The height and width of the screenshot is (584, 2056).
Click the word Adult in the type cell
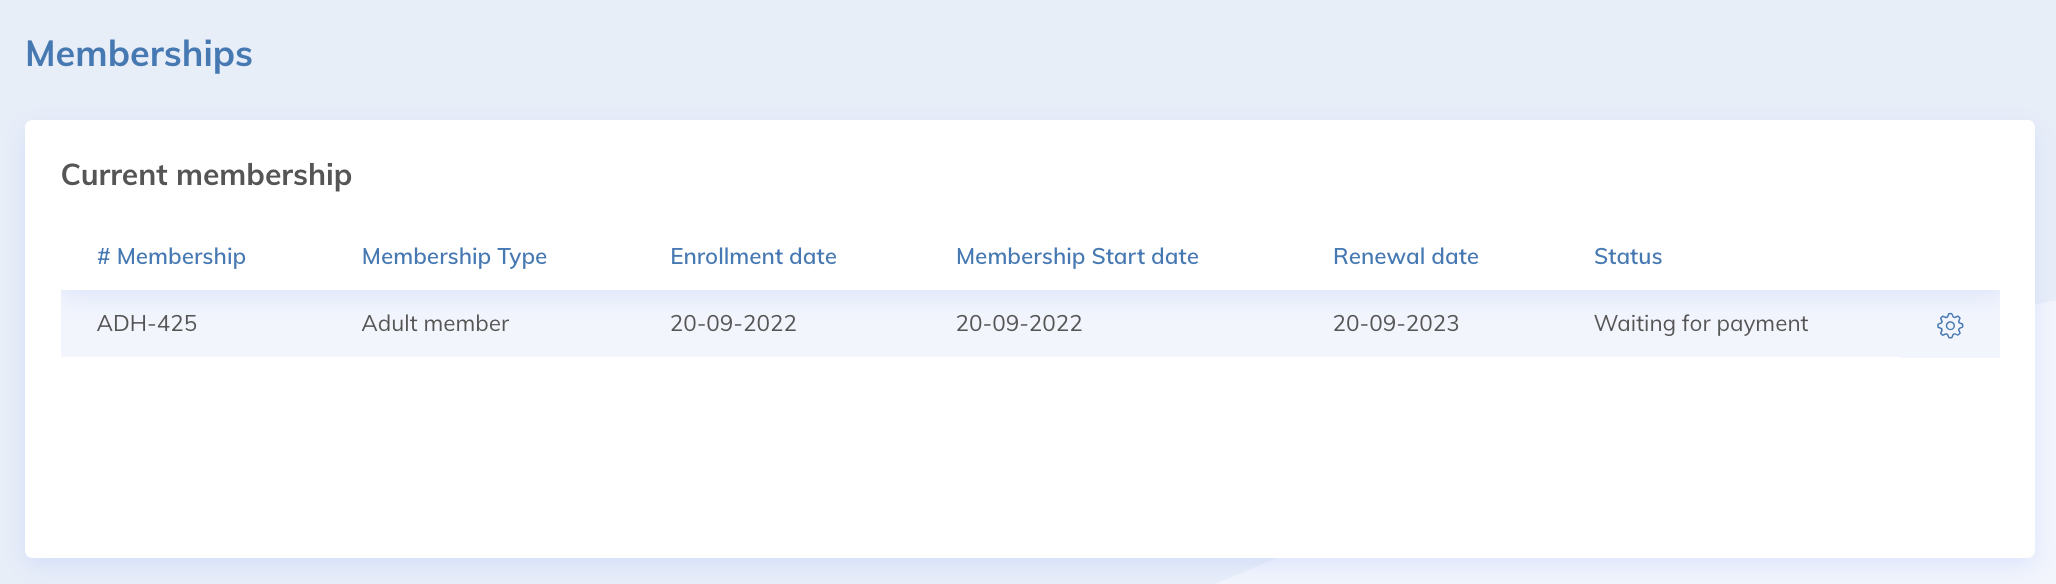point(387,323)
